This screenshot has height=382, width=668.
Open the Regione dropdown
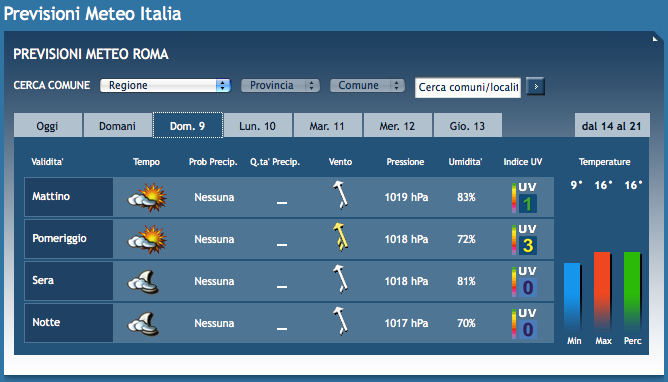(165, 86)
